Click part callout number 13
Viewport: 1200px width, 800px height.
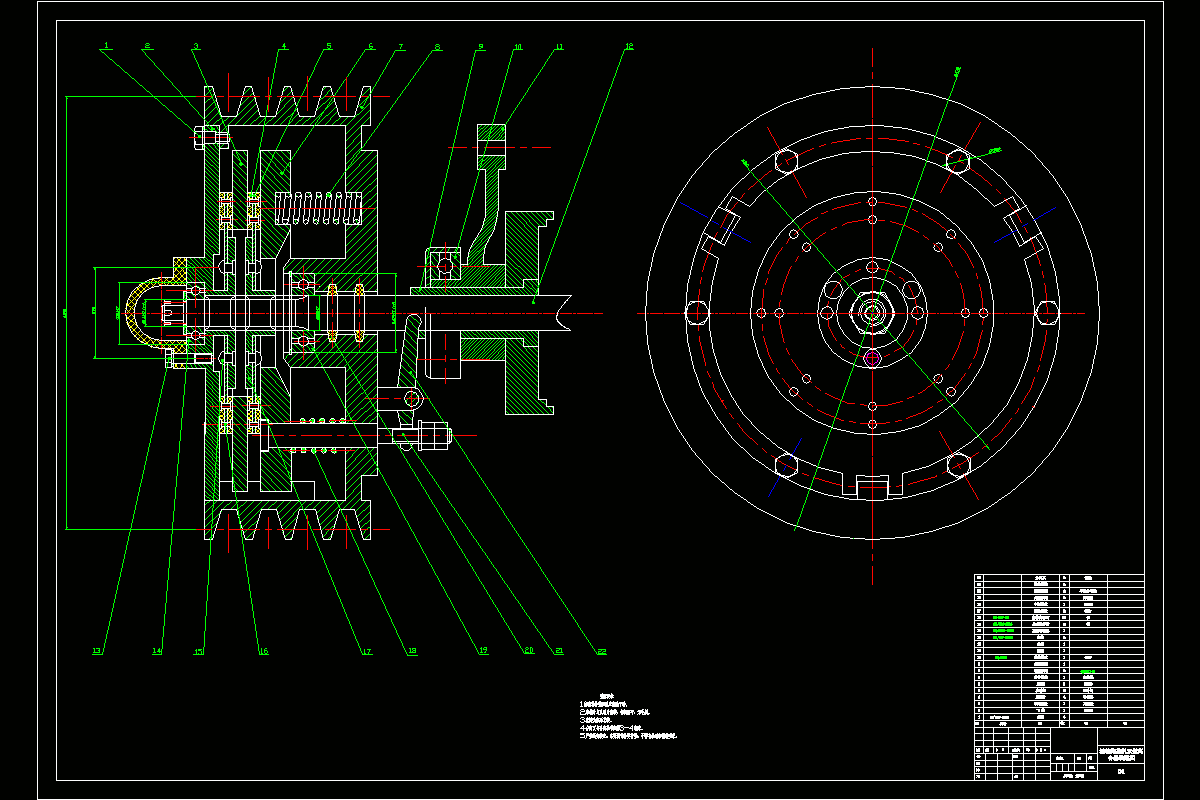tap(97, 651)
